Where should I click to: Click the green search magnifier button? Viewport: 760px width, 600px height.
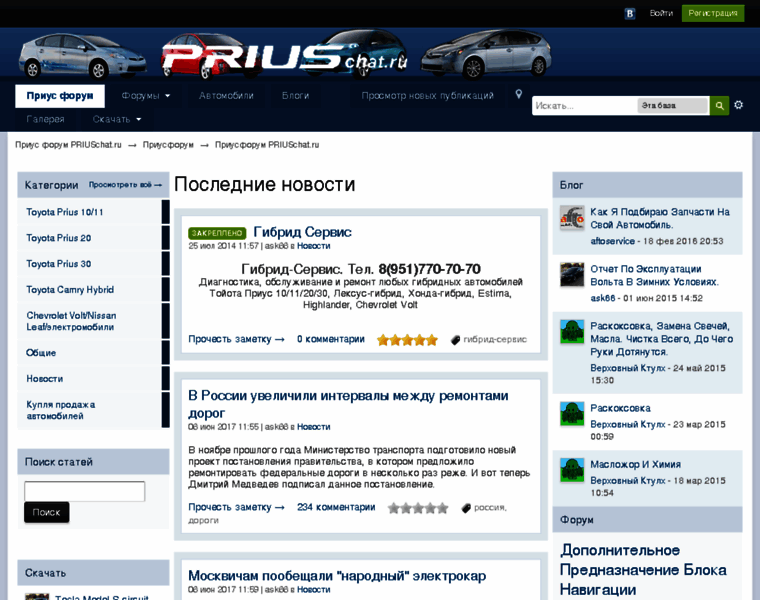click(x=719, y=105)
